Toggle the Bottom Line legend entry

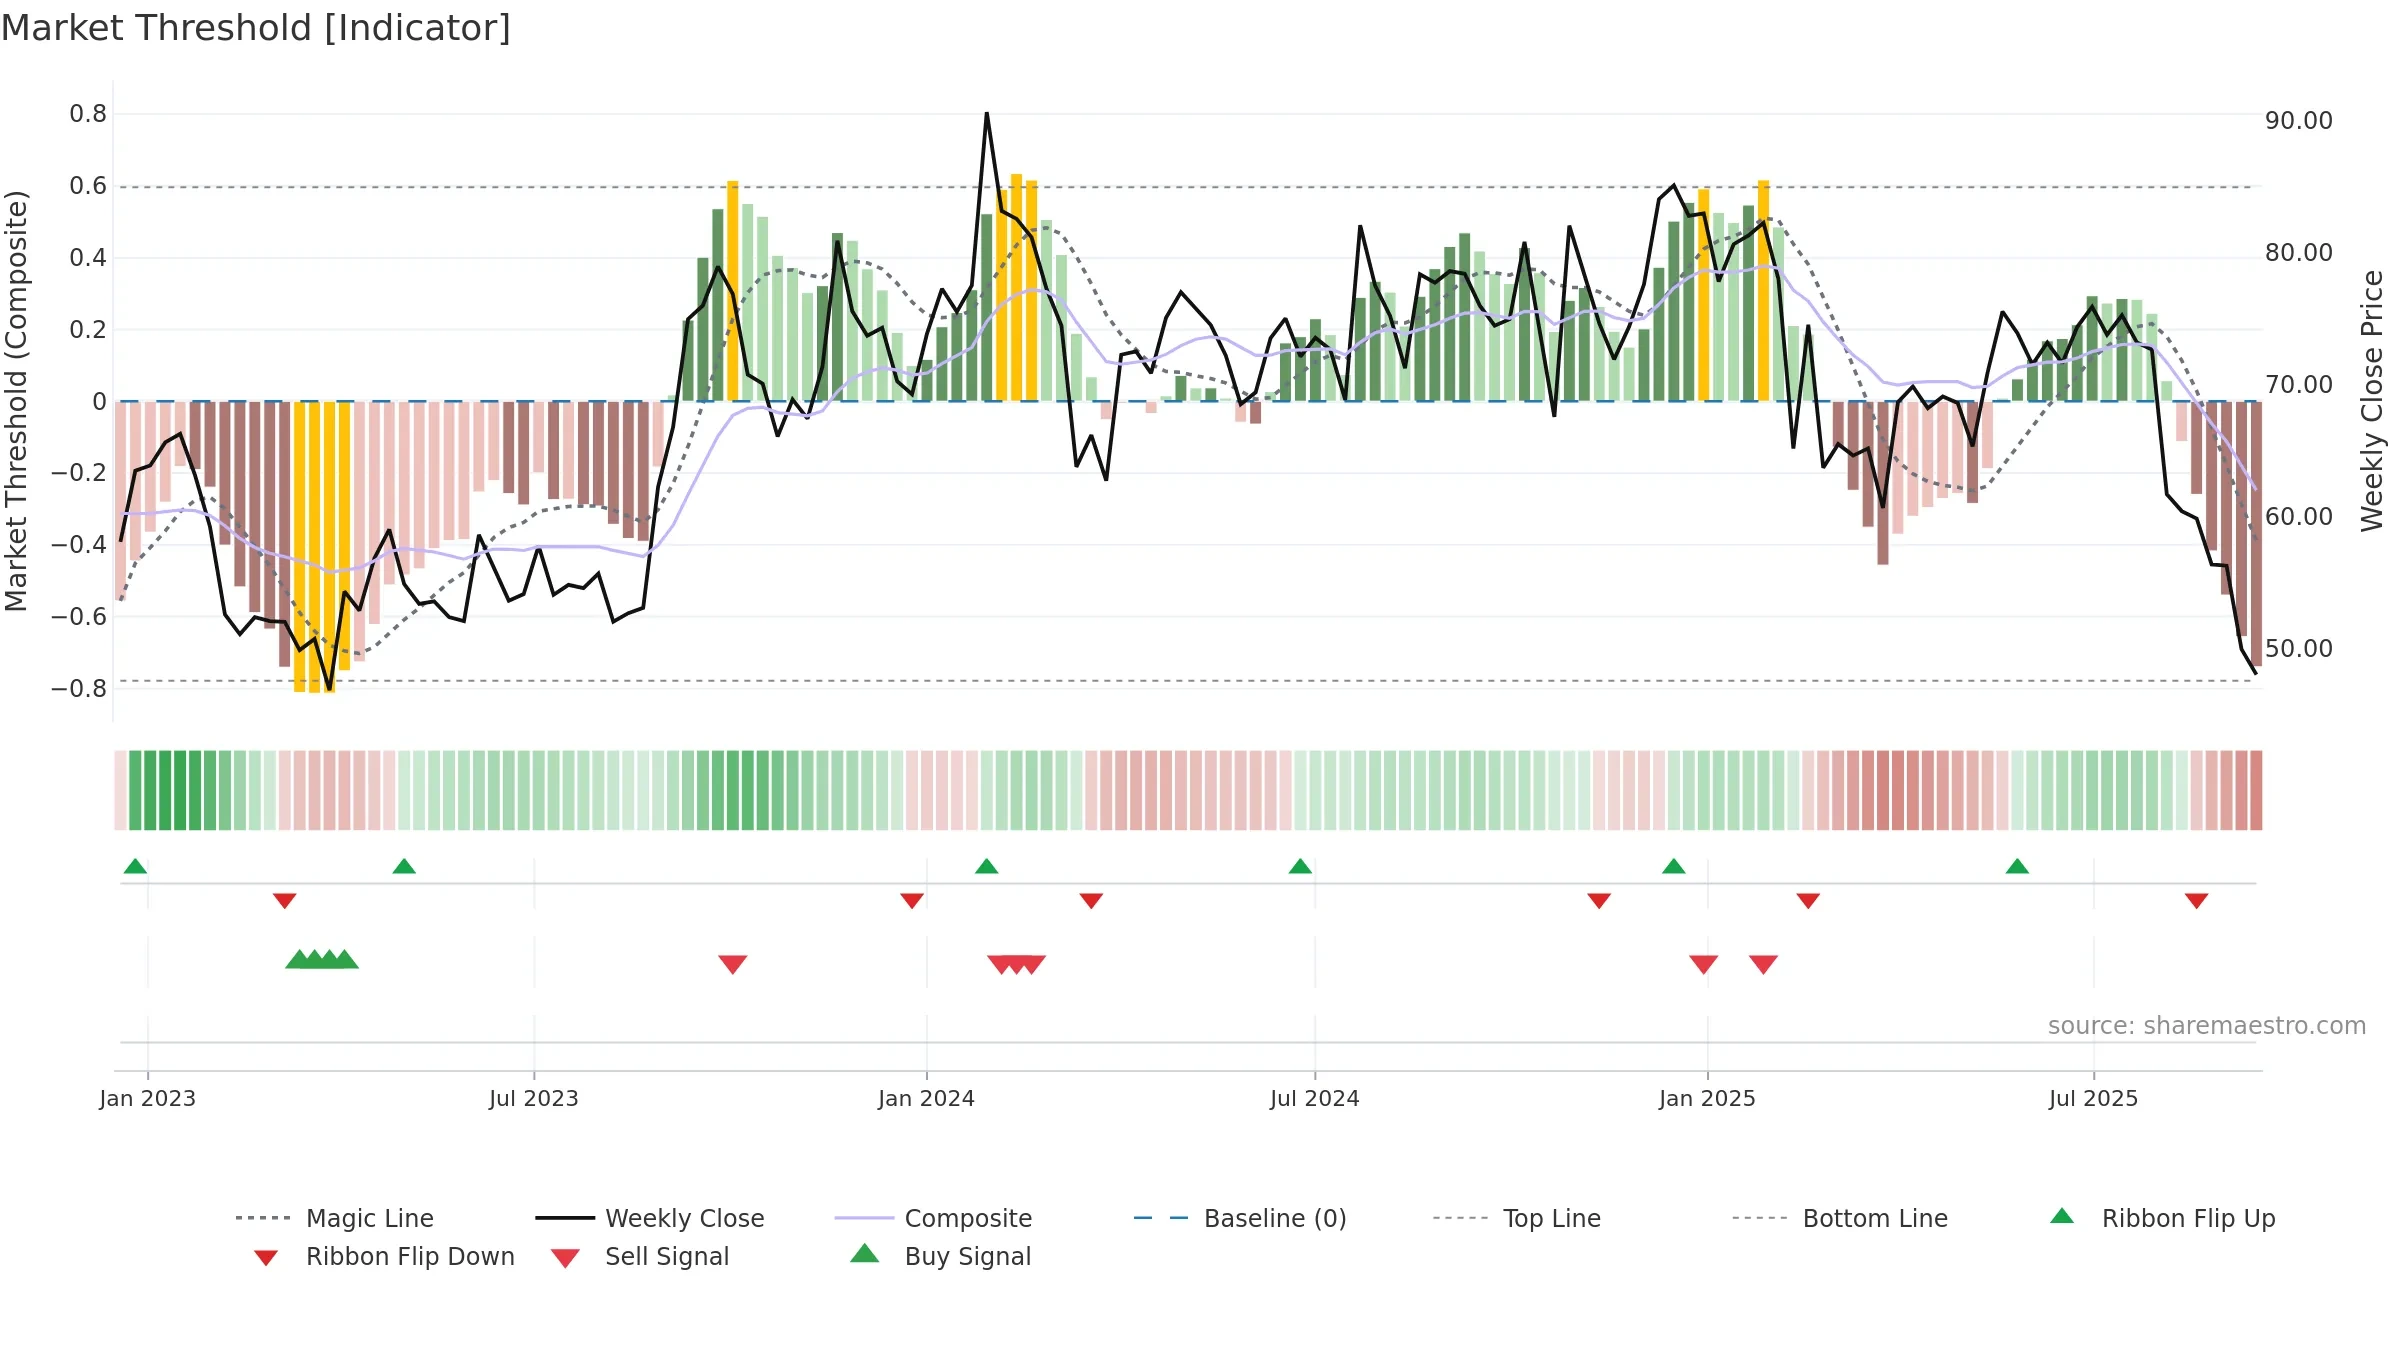(1840, 1218)
